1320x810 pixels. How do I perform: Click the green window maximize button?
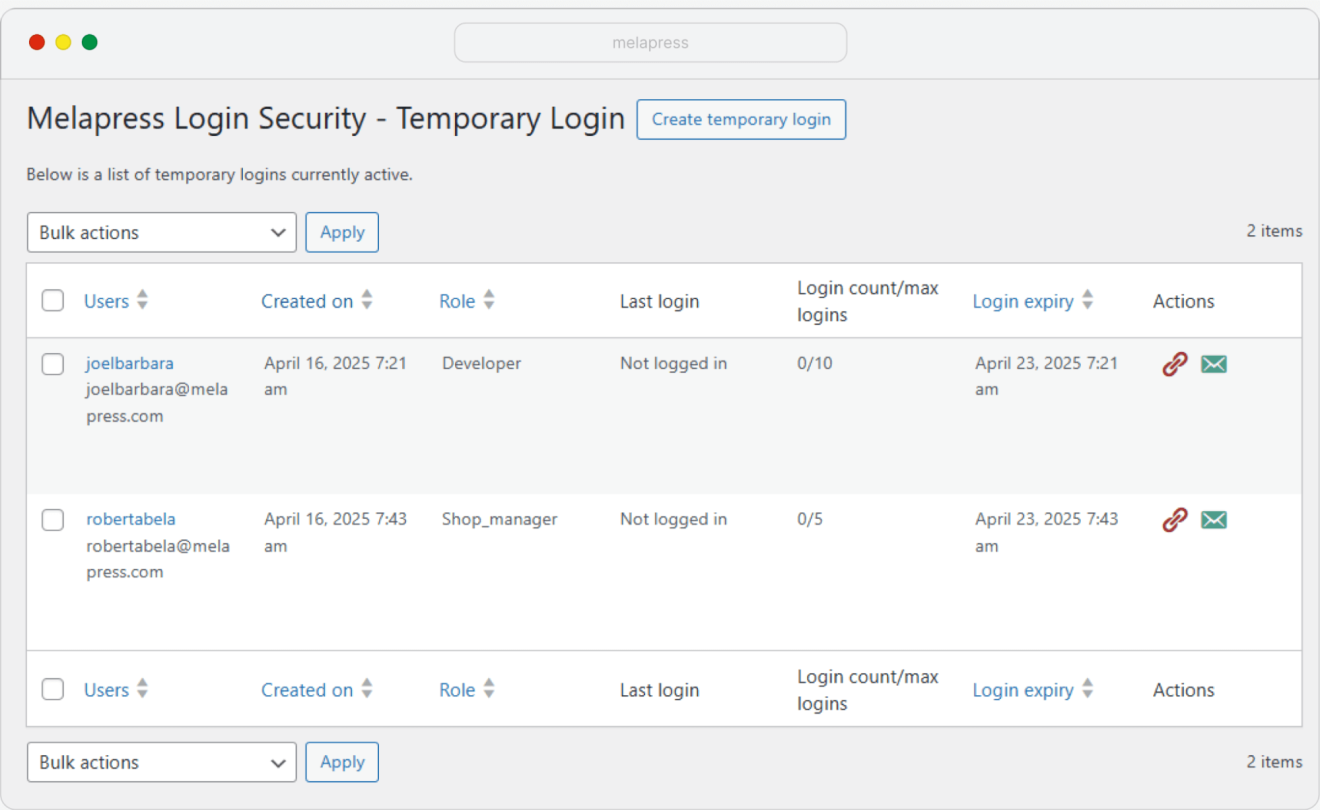point(89,42)
